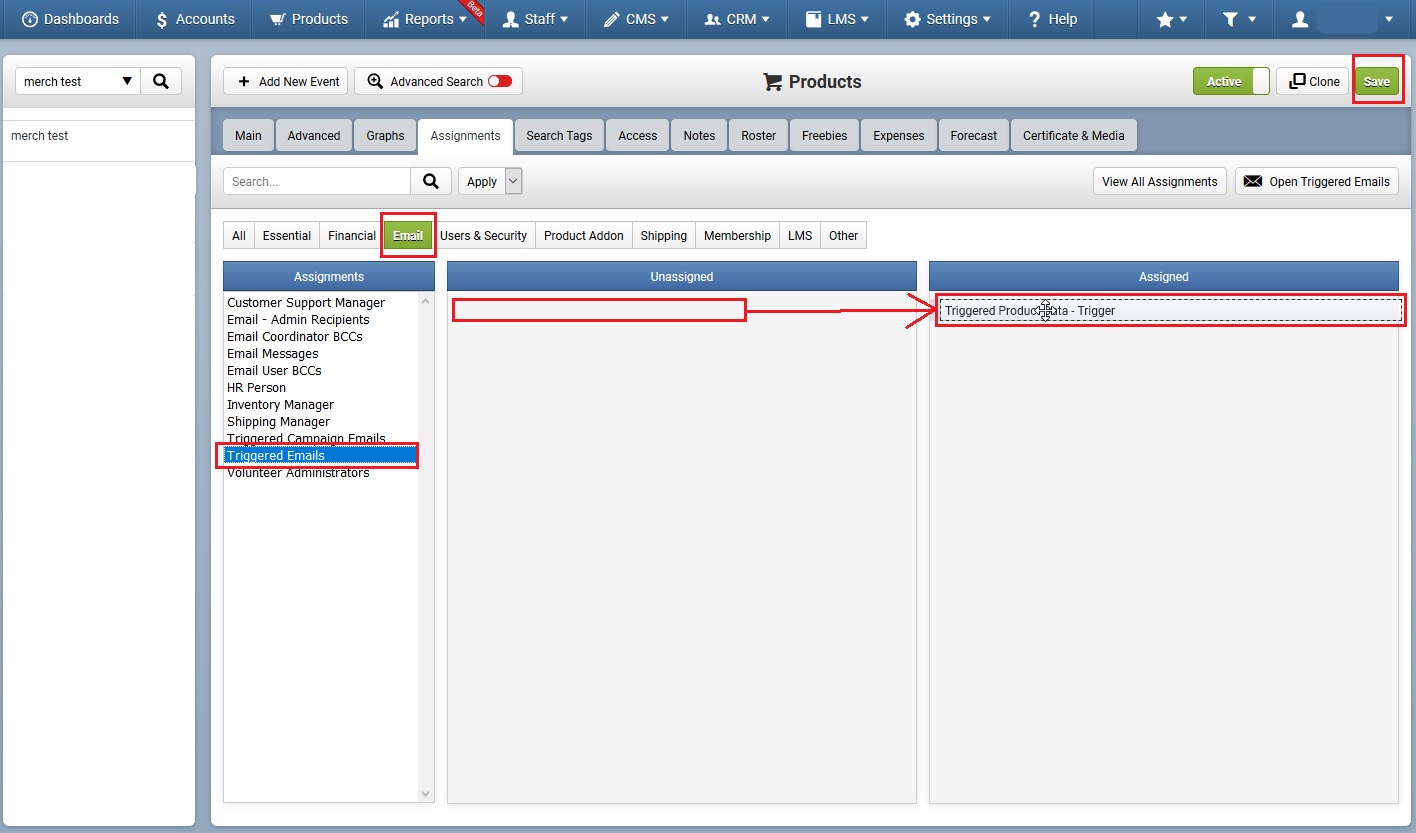The height and width of the screenshot is (833, 1416).
Task: Open the Dashboards menu
Action: click(70, 19)
